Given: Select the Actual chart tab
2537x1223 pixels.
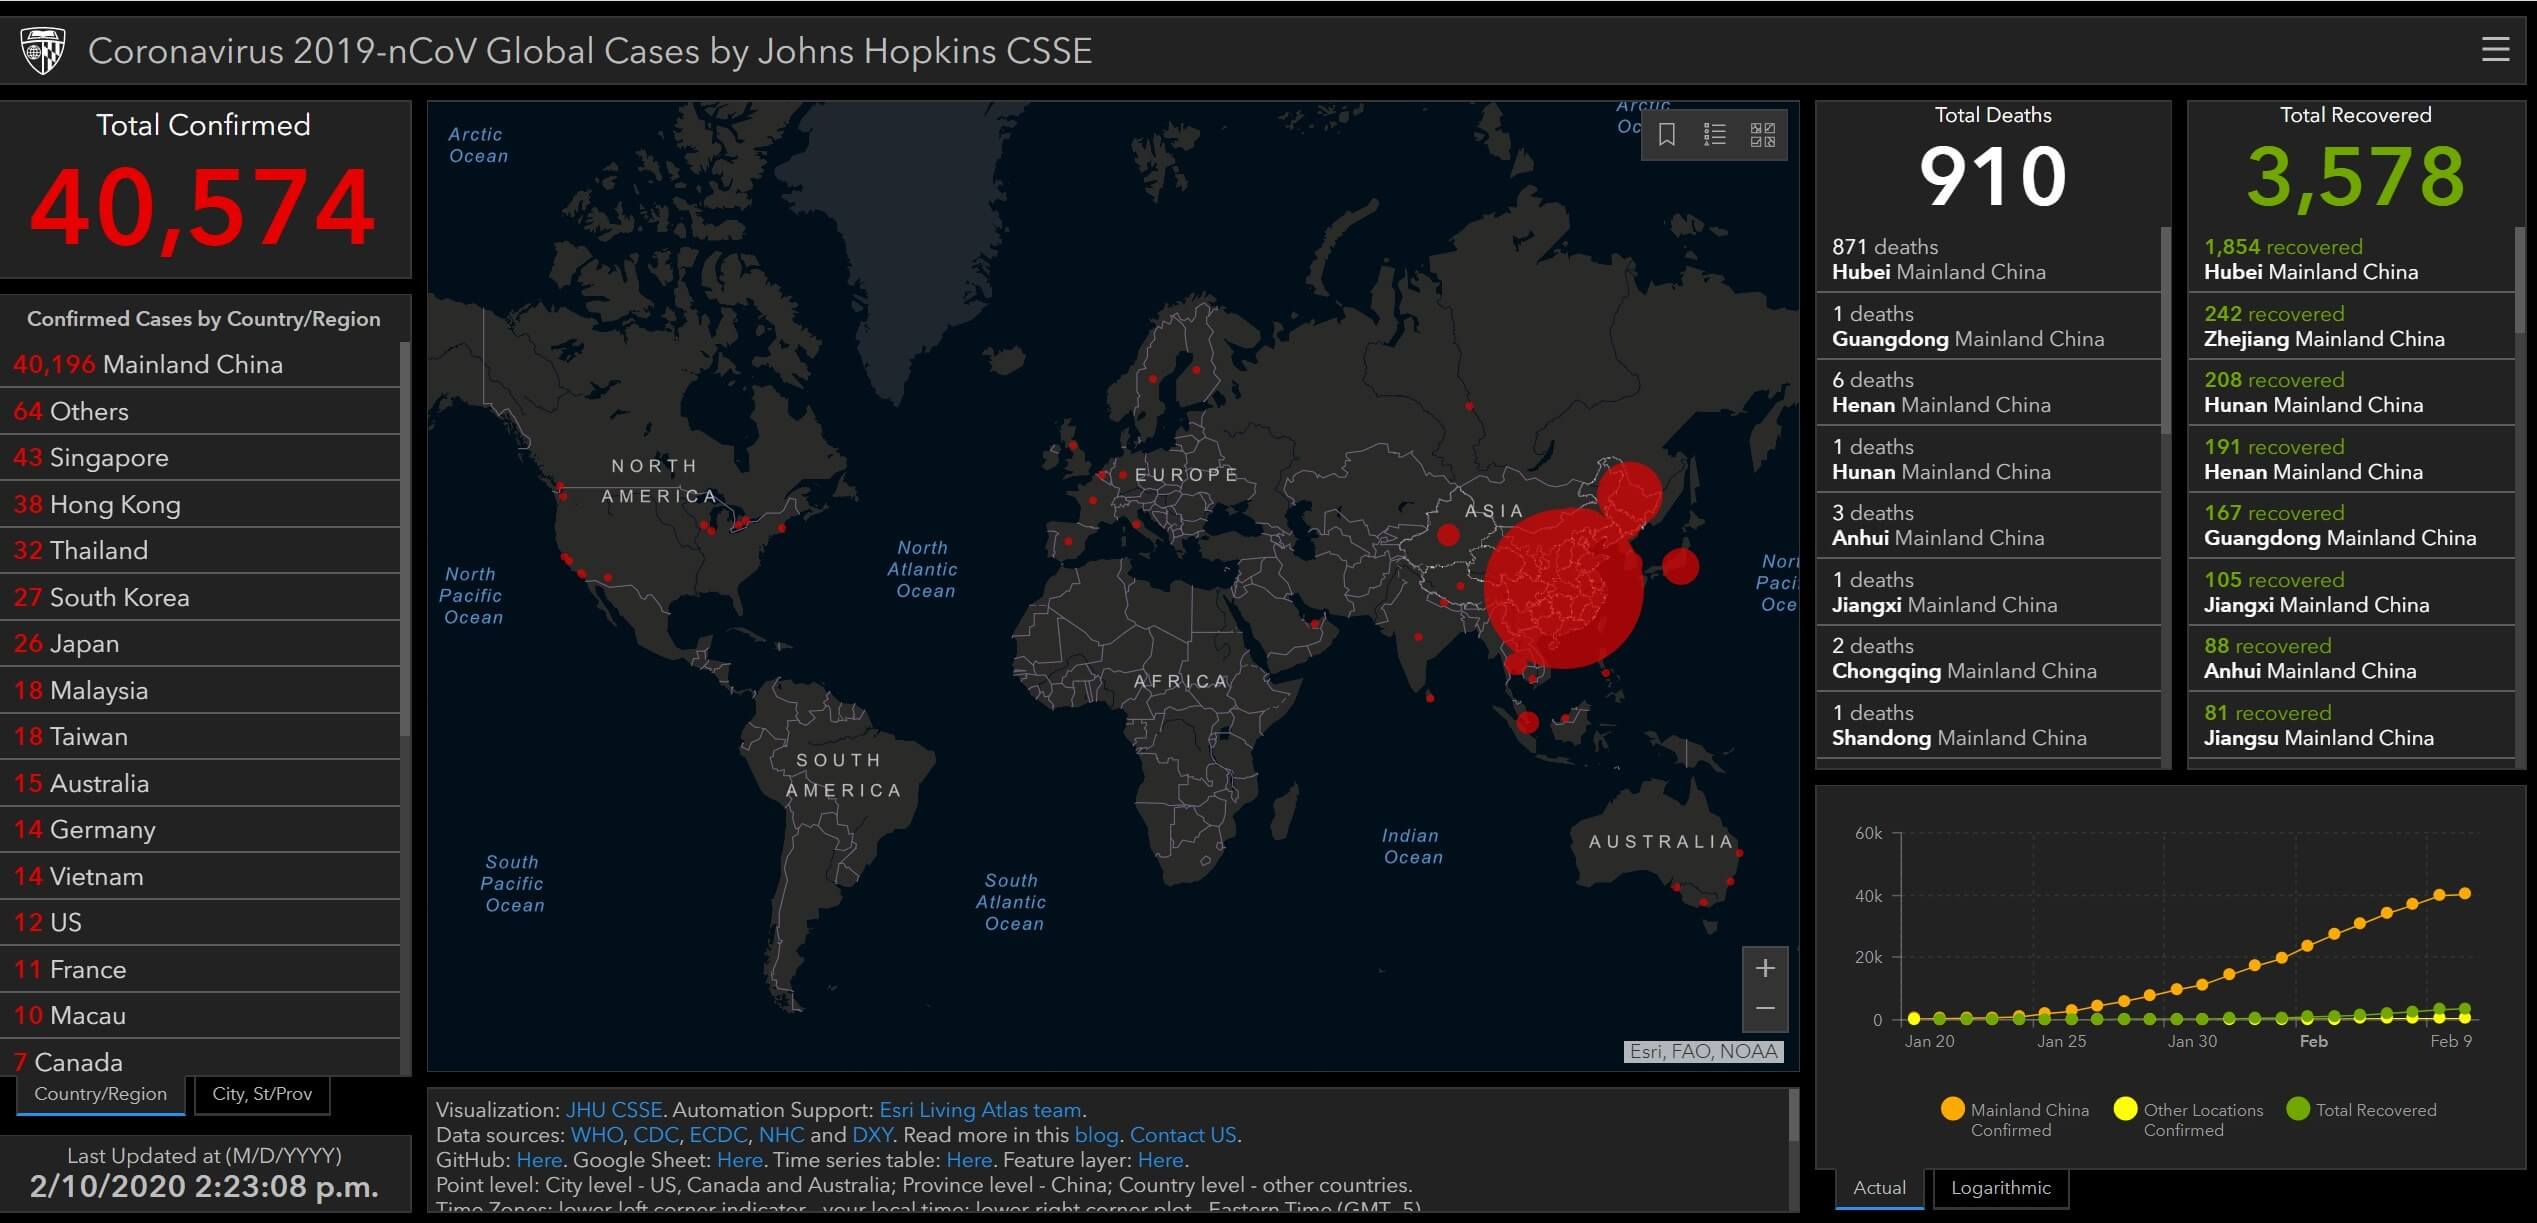Looking at the screenshot, I should pyautogui.click(x=1879, y=1188).
